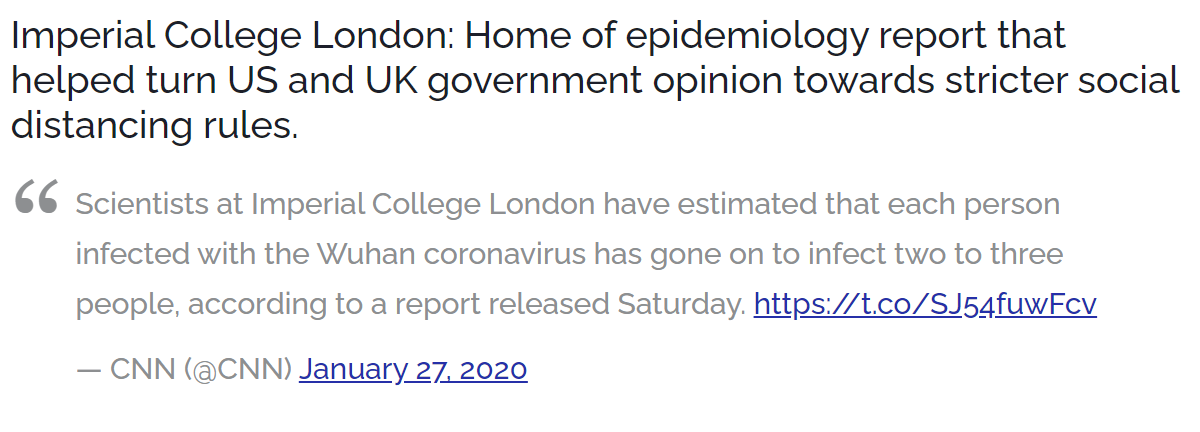This screenshot has width=1200, height=432.
Task: Click "distancing rules." at the heading end
Action: [x=155, y=127]
